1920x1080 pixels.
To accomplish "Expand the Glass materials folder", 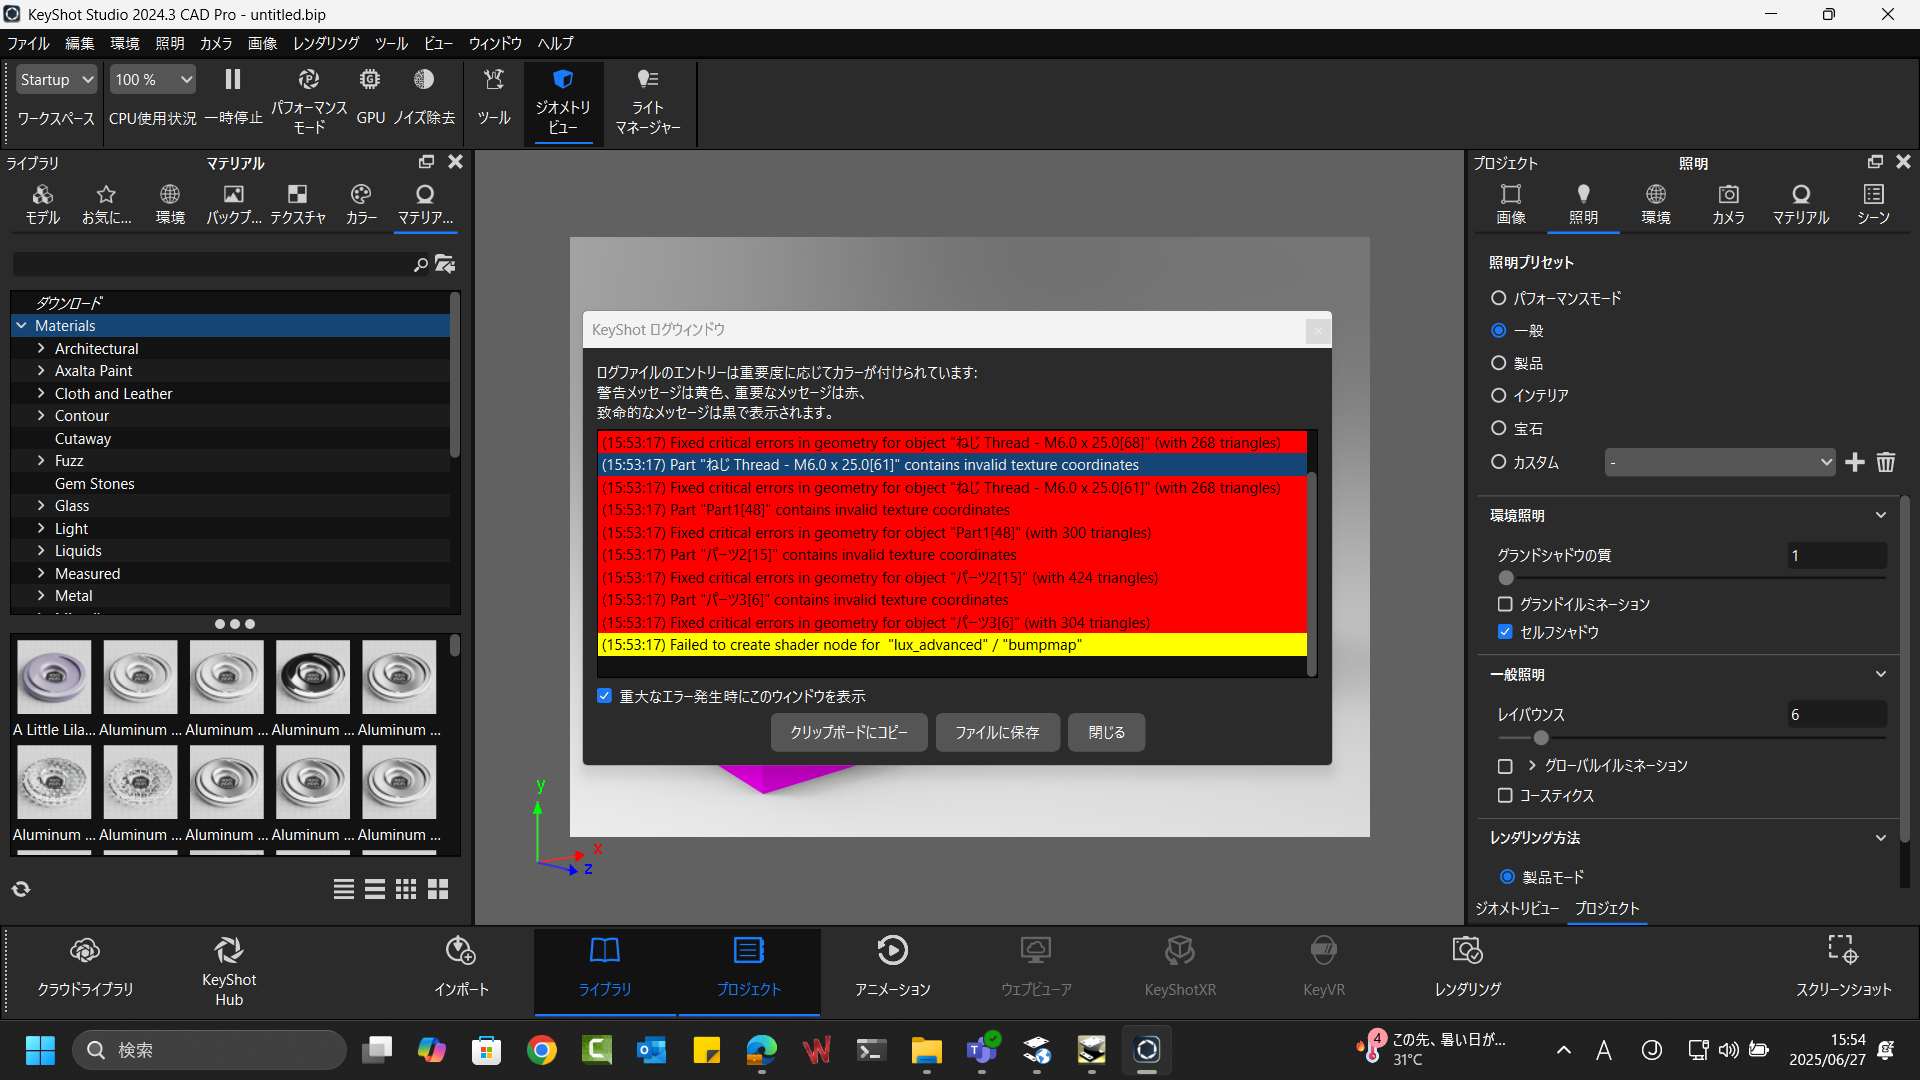I will [41, 506].
